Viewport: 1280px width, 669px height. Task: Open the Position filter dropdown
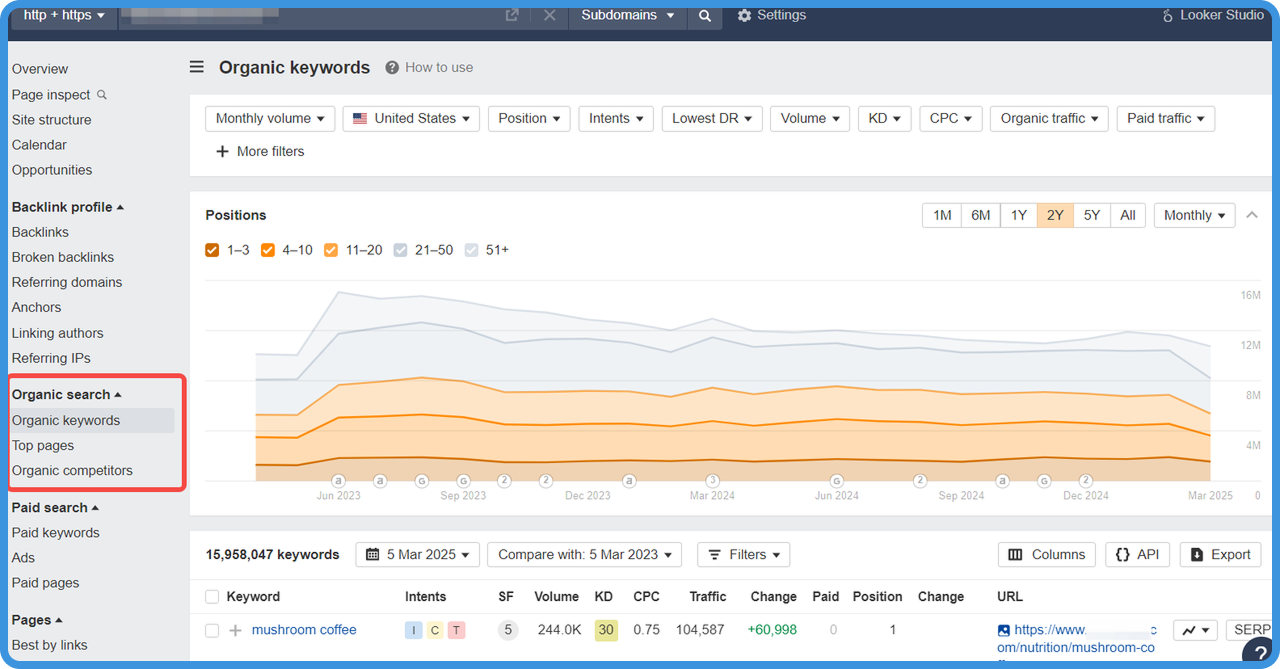[529, 118]
